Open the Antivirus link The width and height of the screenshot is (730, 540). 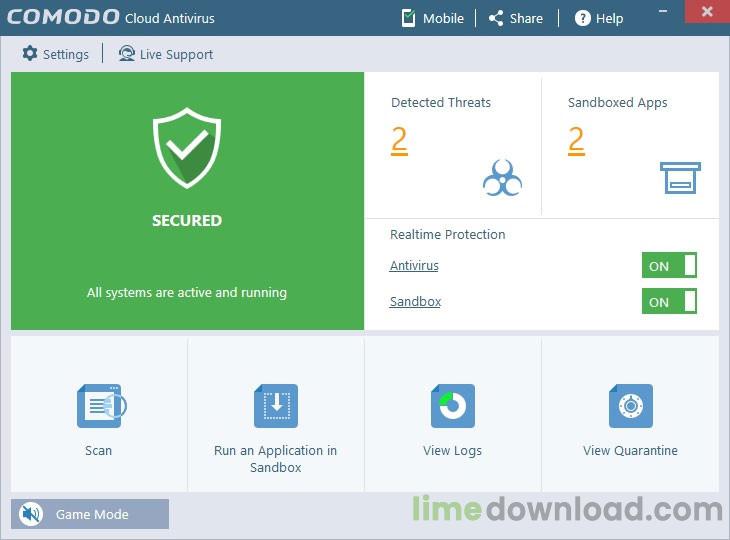(414, 265)
